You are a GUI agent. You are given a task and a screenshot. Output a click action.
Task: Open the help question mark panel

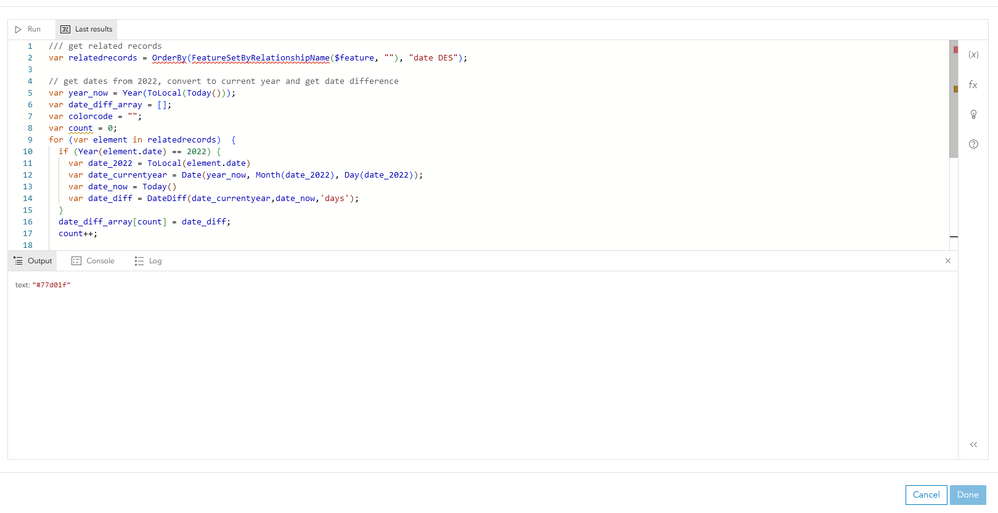(973, 144)
